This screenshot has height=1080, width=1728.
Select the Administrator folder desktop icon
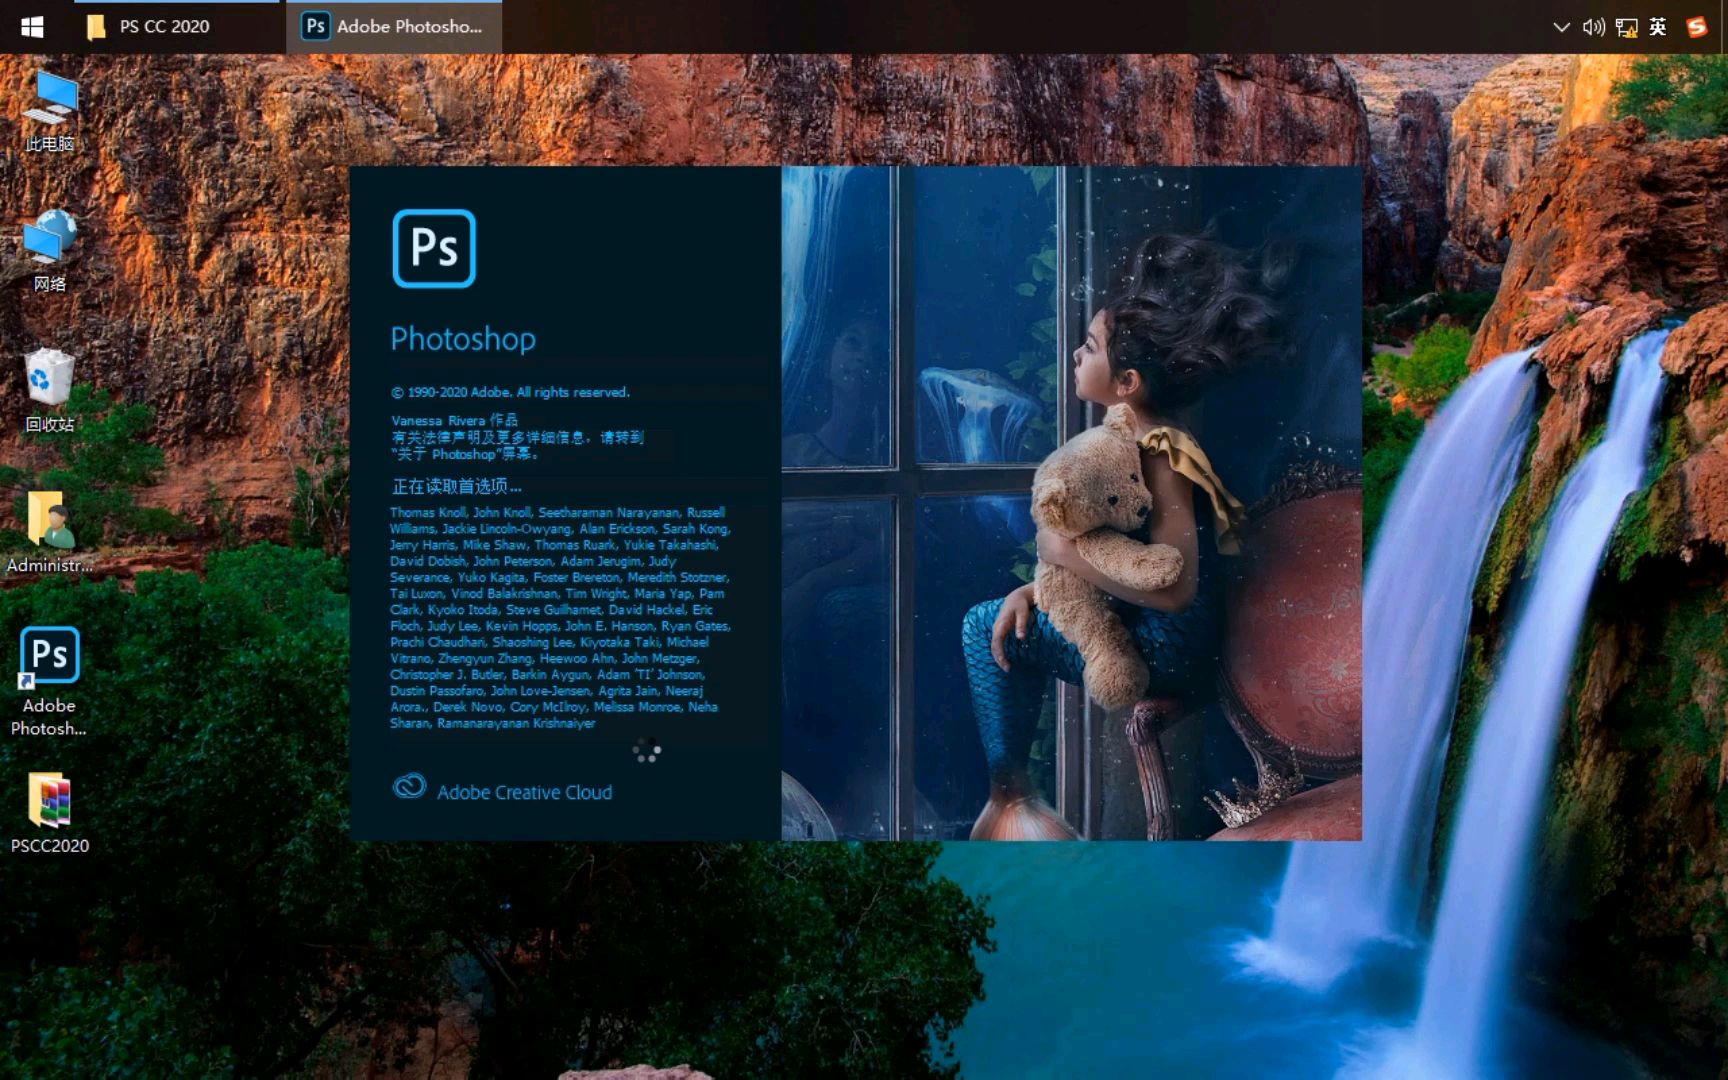coord(50,532)
